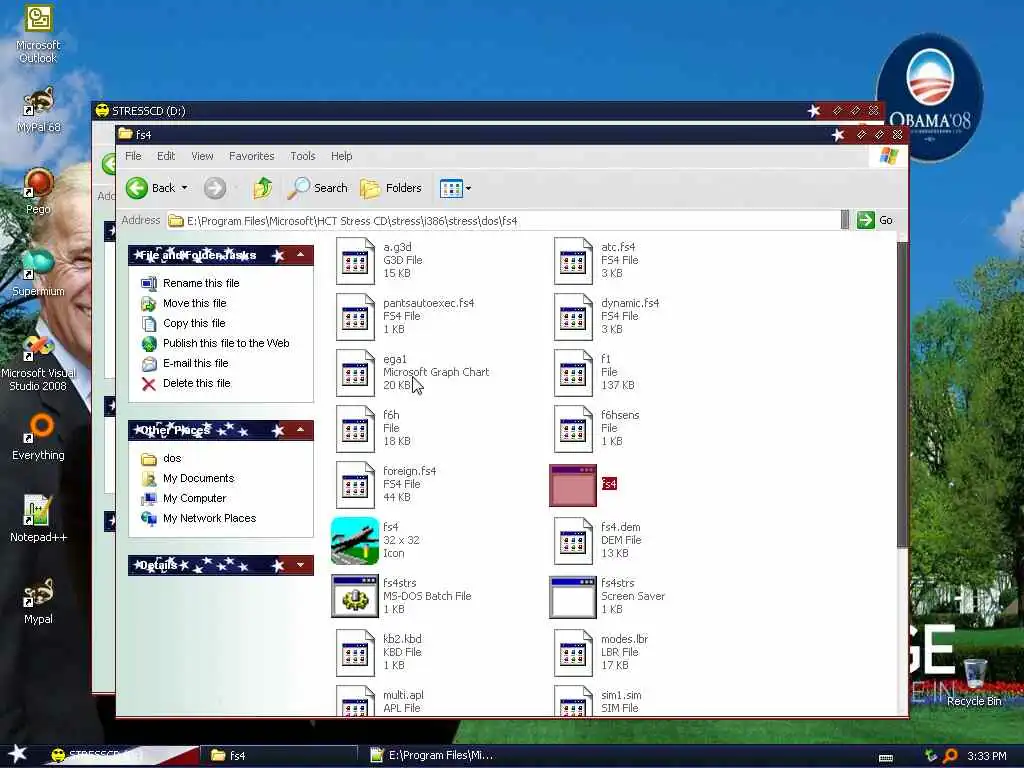The image size is (1024, 768).
Task: Switch to the fs4 taskbar button
Action: (x=281, y=756)
